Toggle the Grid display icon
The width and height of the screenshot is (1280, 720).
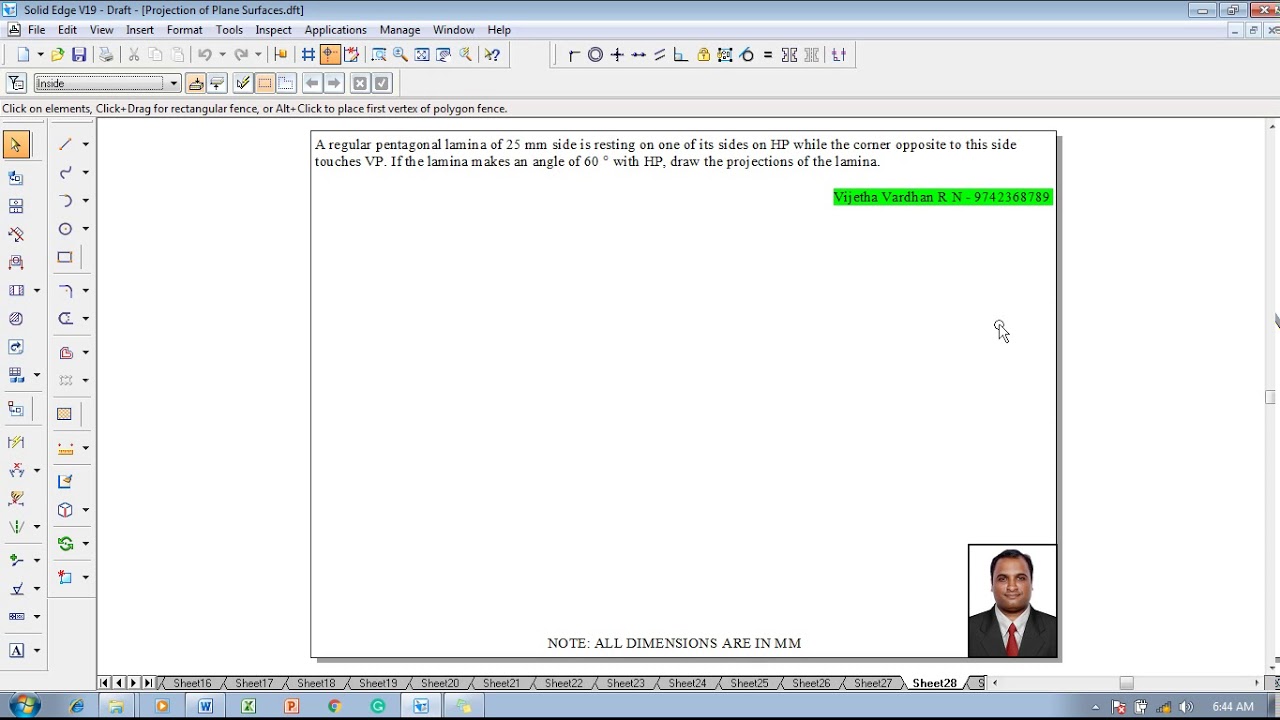tap(308, 55)
